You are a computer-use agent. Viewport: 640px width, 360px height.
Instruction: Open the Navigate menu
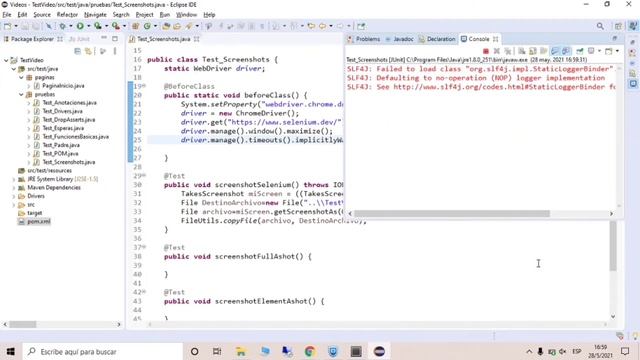(95, 15)
